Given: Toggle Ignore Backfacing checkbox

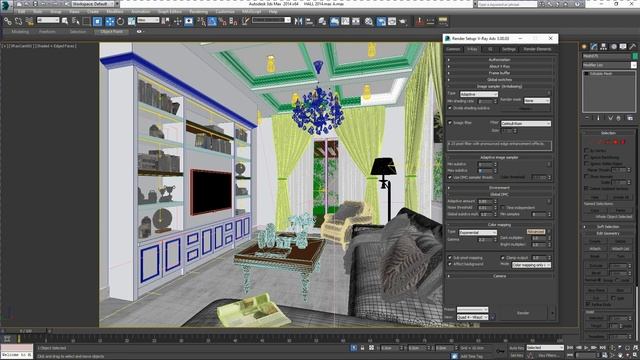Looking at the screenshot, I should pyautogui.click(x=587, y=157).
